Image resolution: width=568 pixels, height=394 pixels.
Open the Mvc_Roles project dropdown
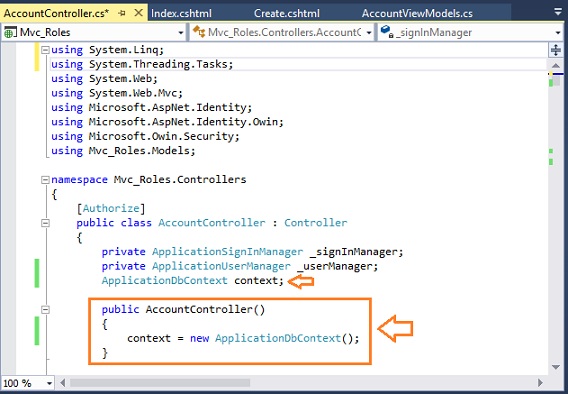pyautogui.click(x=94, y=33)
